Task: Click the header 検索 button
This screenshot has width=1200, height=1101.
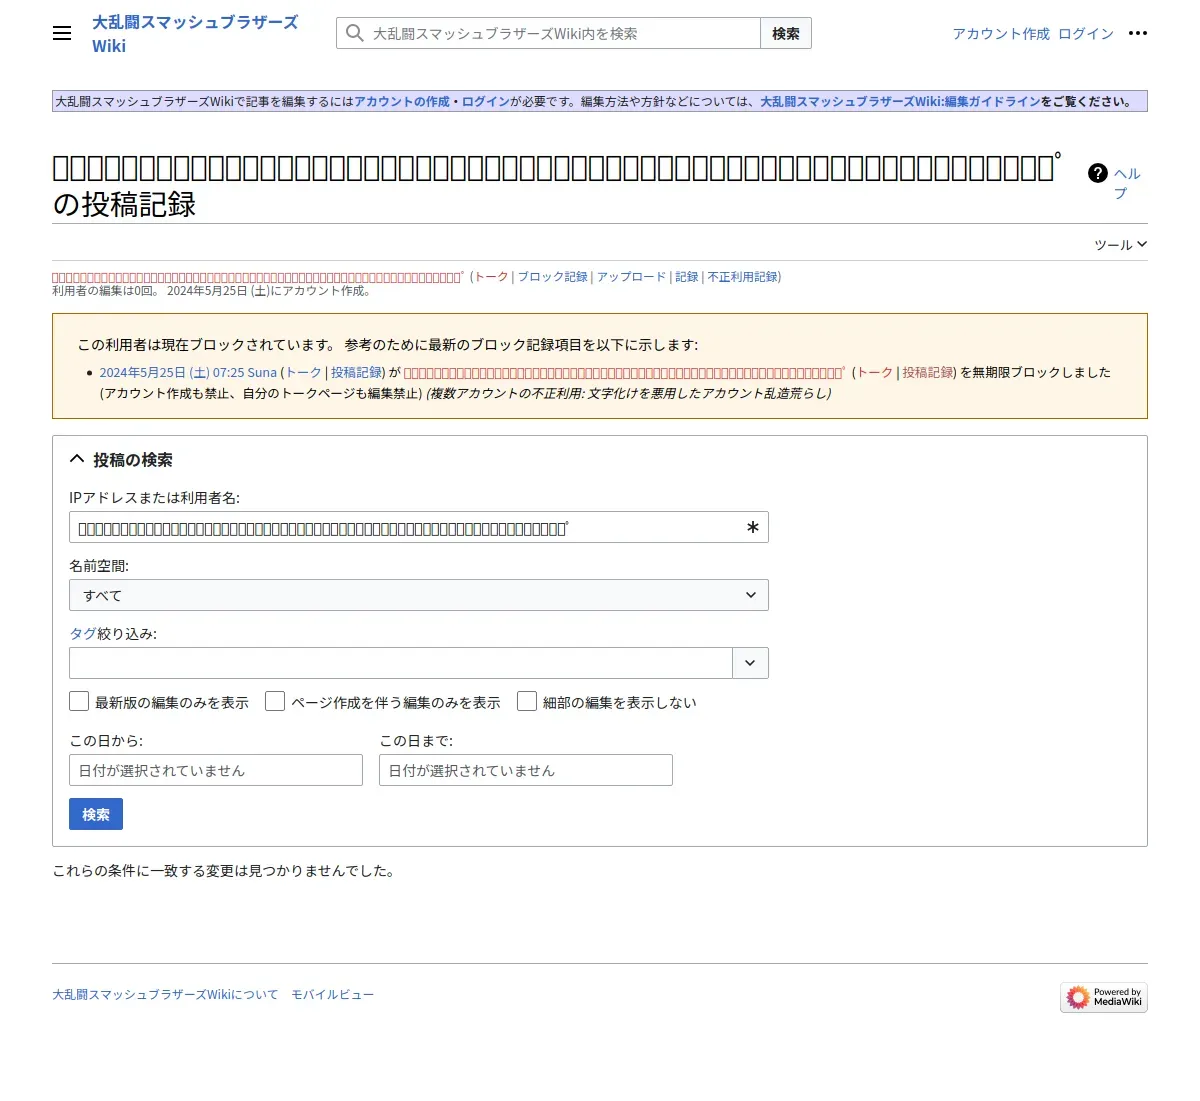Action: click(x=786, y=33)
